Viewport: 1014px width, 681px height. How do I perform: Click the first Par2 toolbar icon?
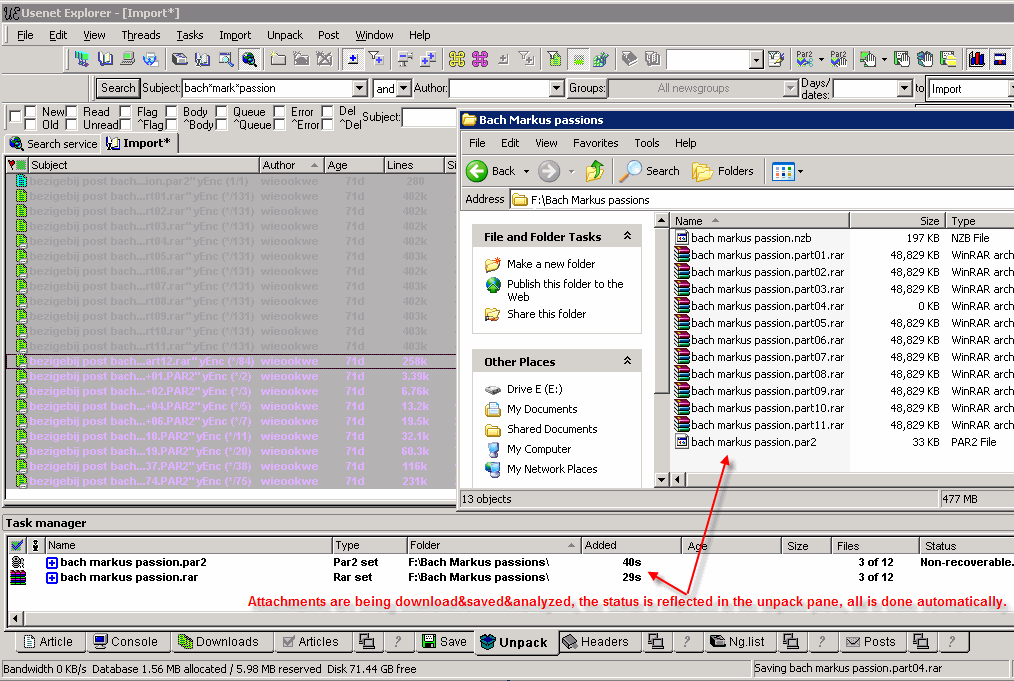804,59
